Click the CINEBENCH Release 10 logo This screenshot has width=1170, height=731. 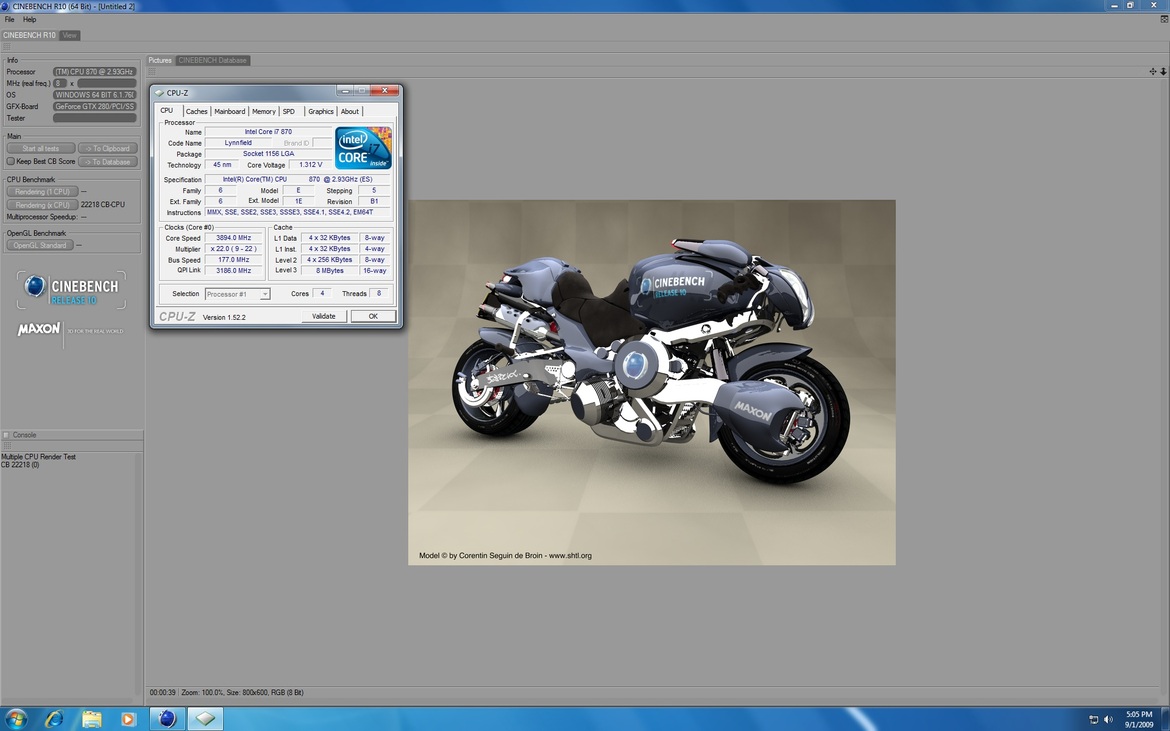pyautogui.click(x=72, y=290)
